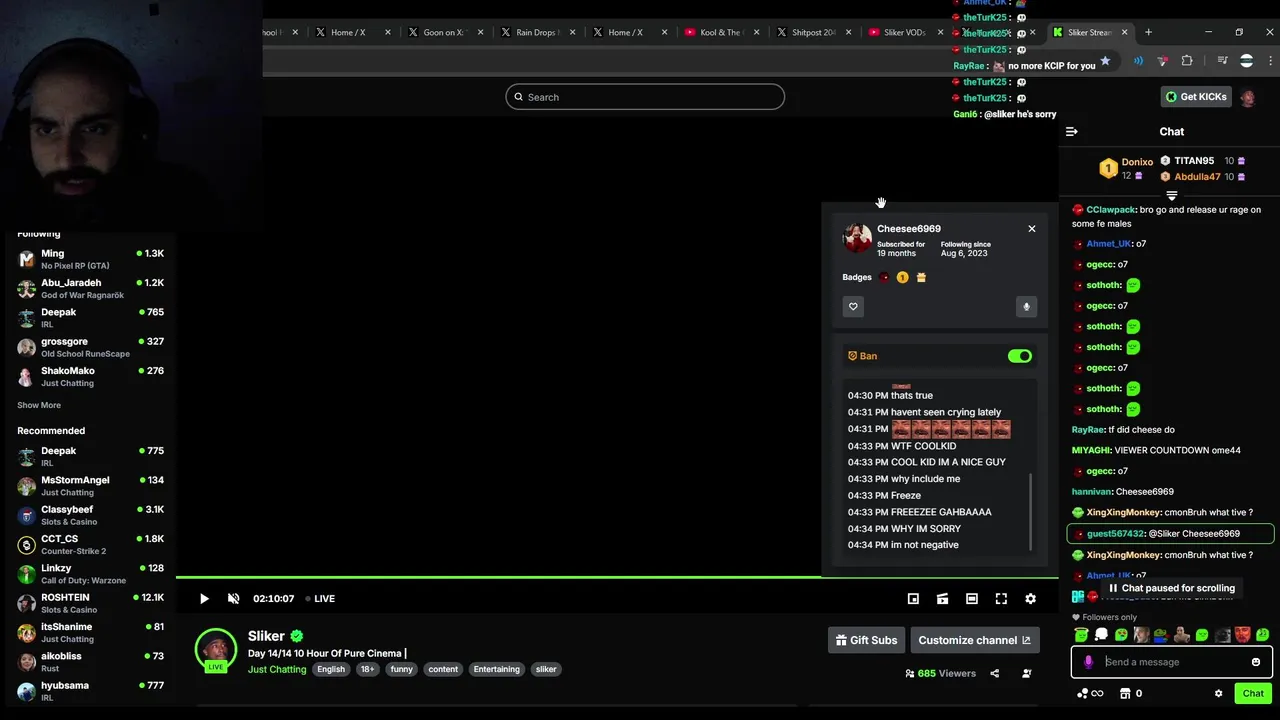
Task: Open browser extensions puzzle icon
Action: (x=1187, y=61)
